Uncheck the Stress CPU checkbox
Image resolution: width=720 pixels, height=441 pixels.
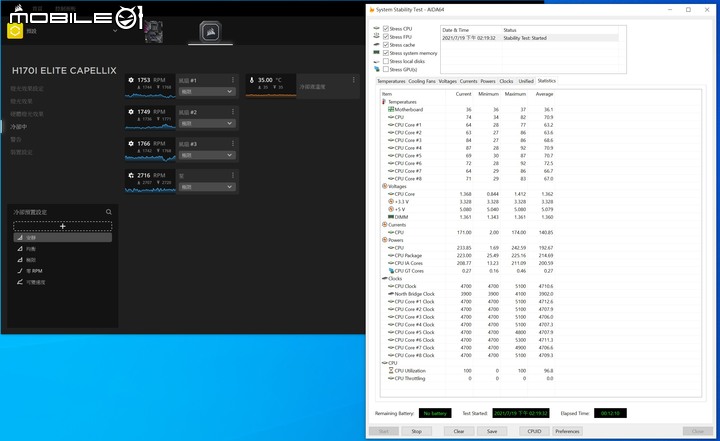coord(386,28)
